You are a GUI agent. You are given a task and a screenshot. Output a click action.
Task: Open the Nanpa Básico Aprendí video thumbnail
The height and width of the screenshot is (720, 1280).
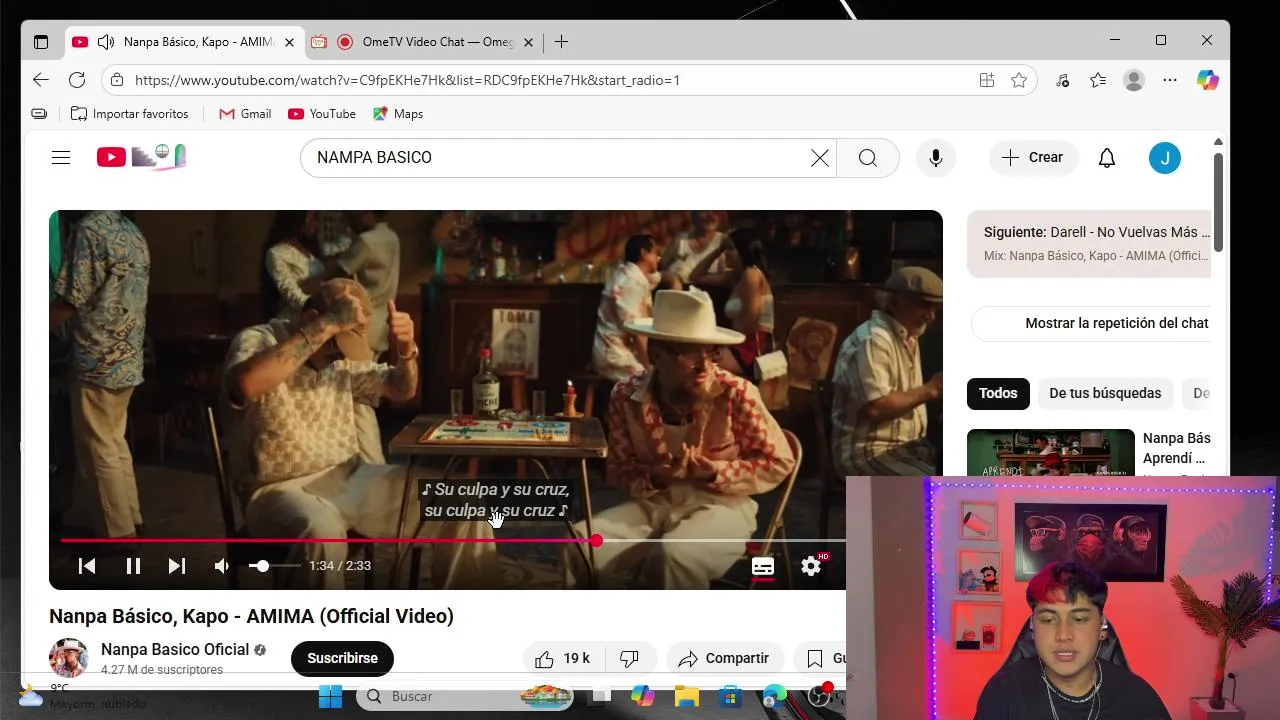1051,453
